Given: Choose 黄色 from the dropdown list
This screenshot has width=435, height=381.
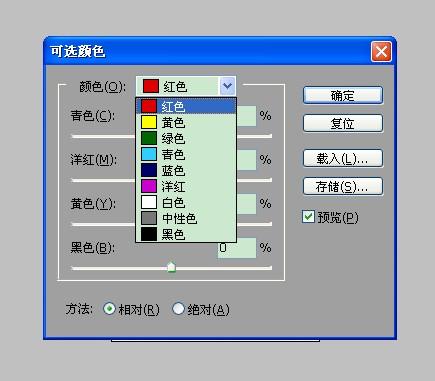Looking at the screenshot, I should pyautogui.click(x=186, y=122).
